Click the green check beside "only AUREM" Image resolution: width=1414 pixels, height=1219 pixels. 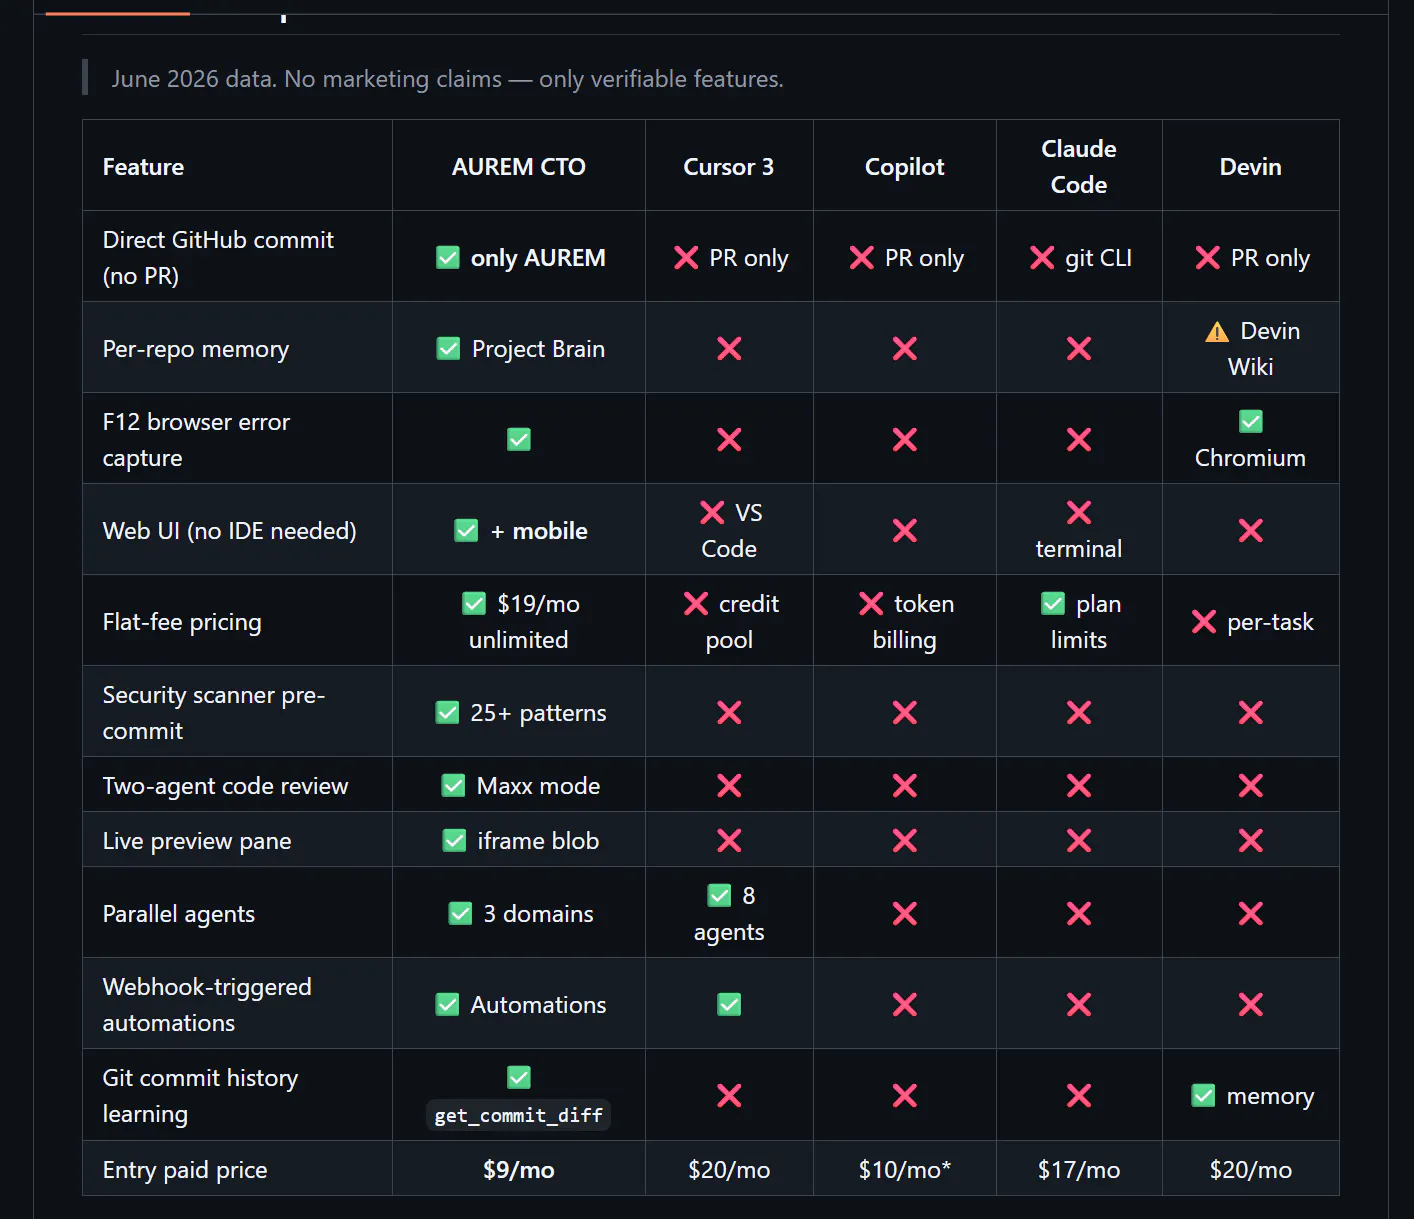pos(448,258)
